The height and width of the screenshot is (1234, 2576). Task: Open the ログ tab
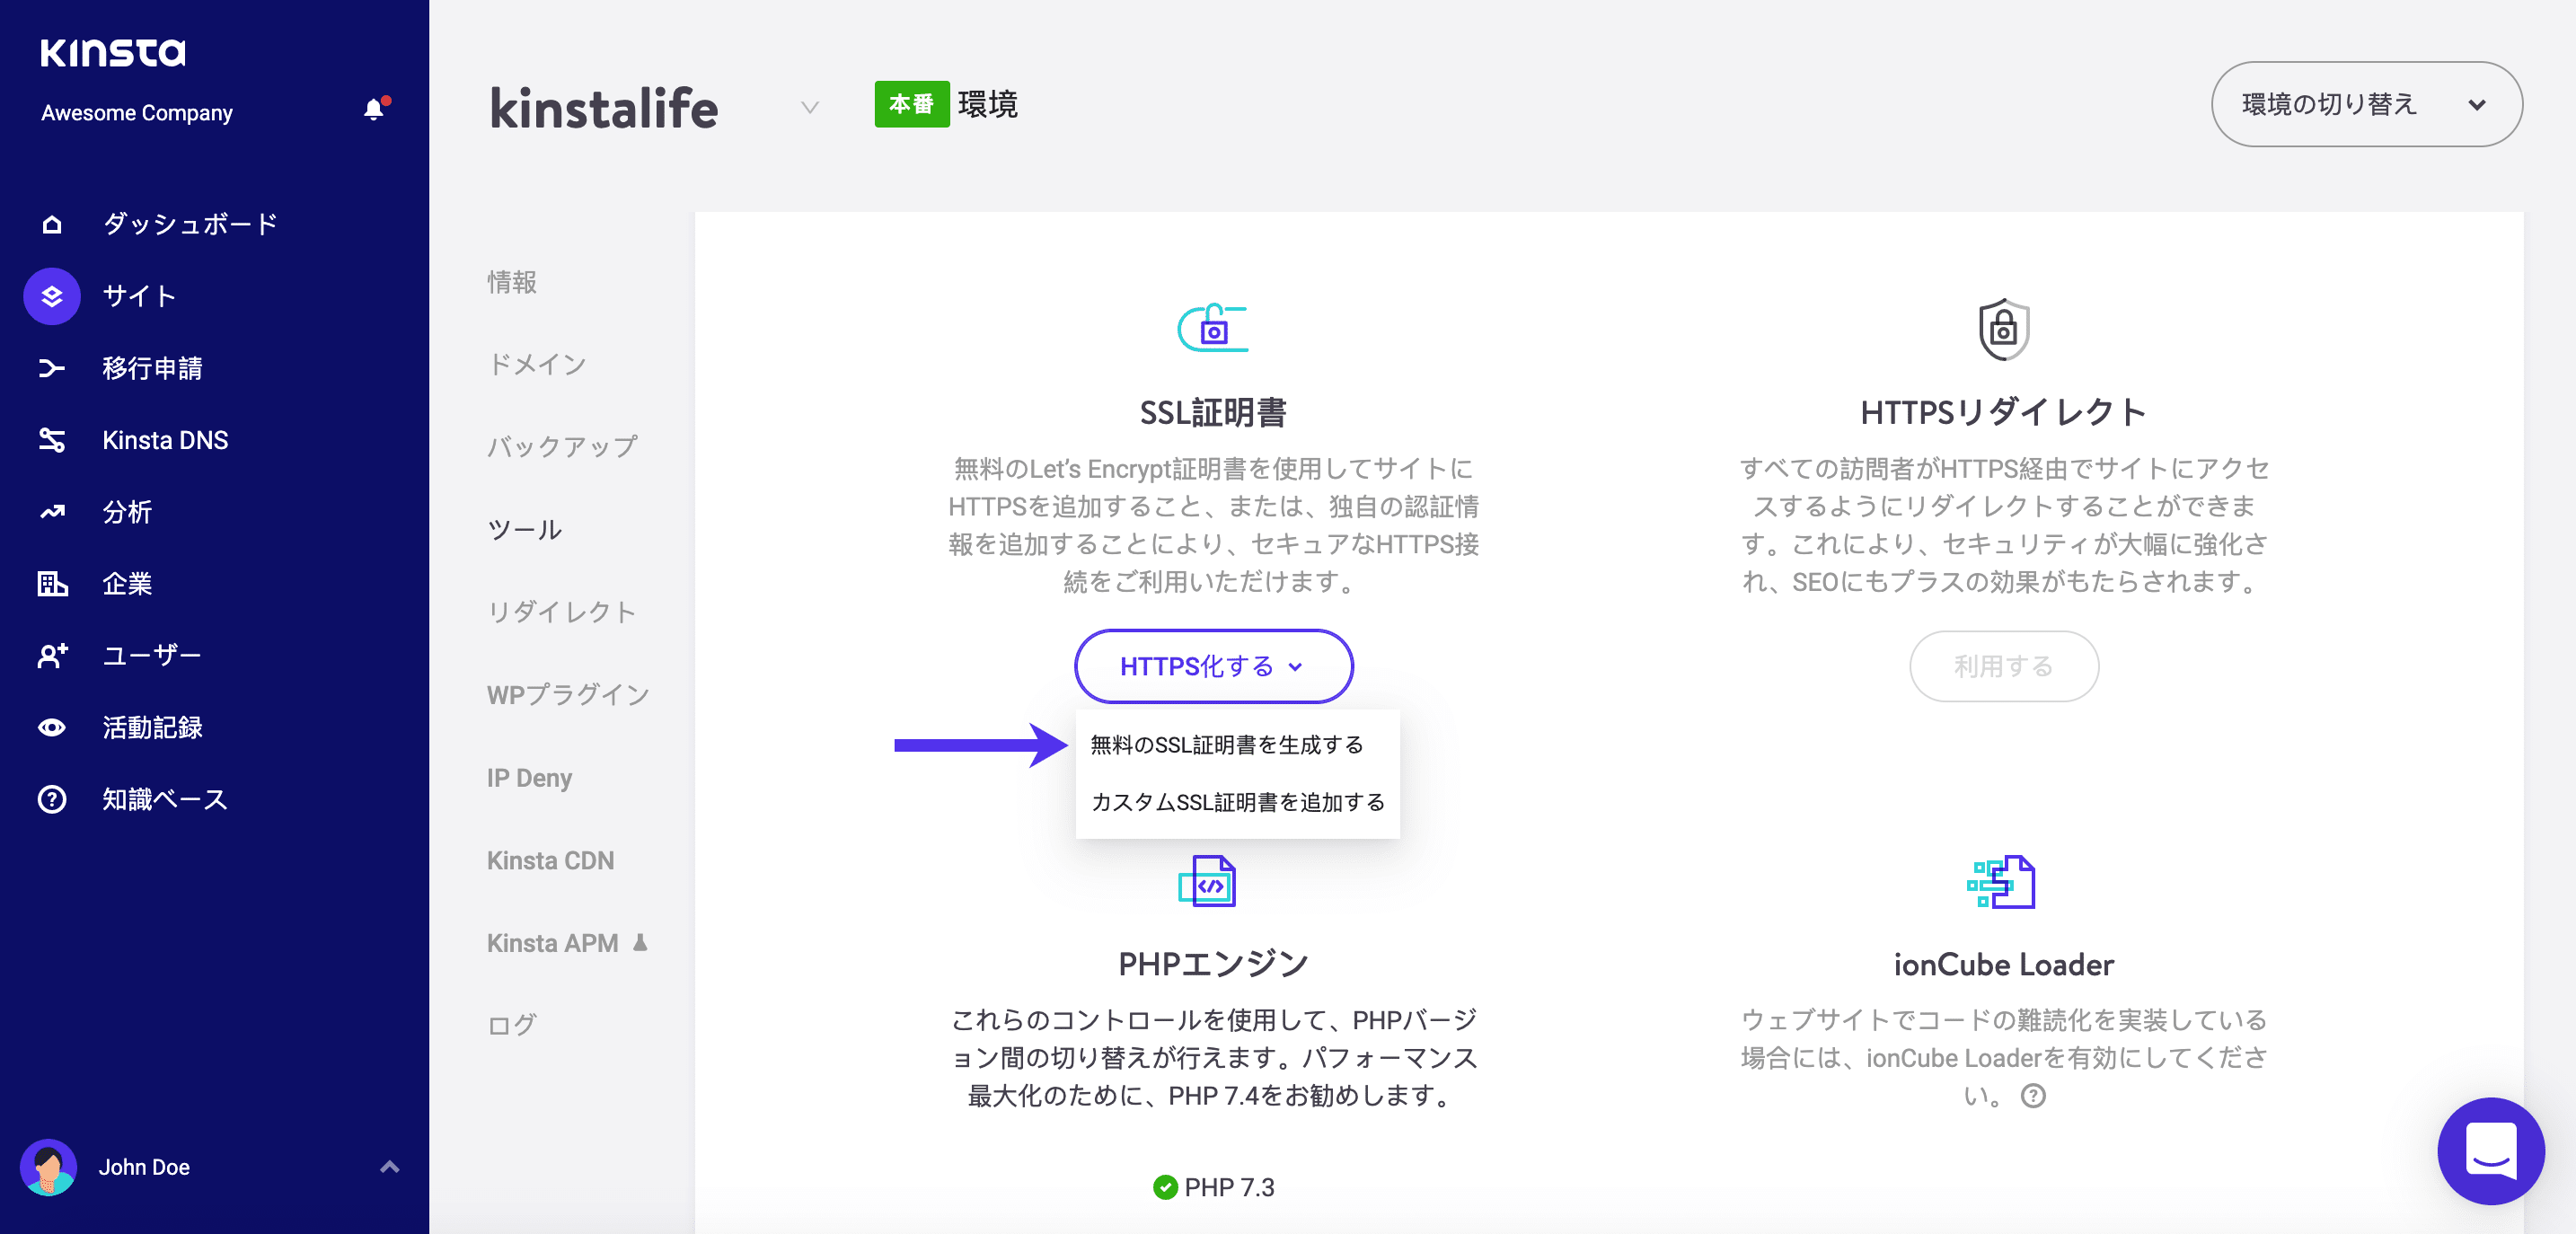(x=512, y=1025)
